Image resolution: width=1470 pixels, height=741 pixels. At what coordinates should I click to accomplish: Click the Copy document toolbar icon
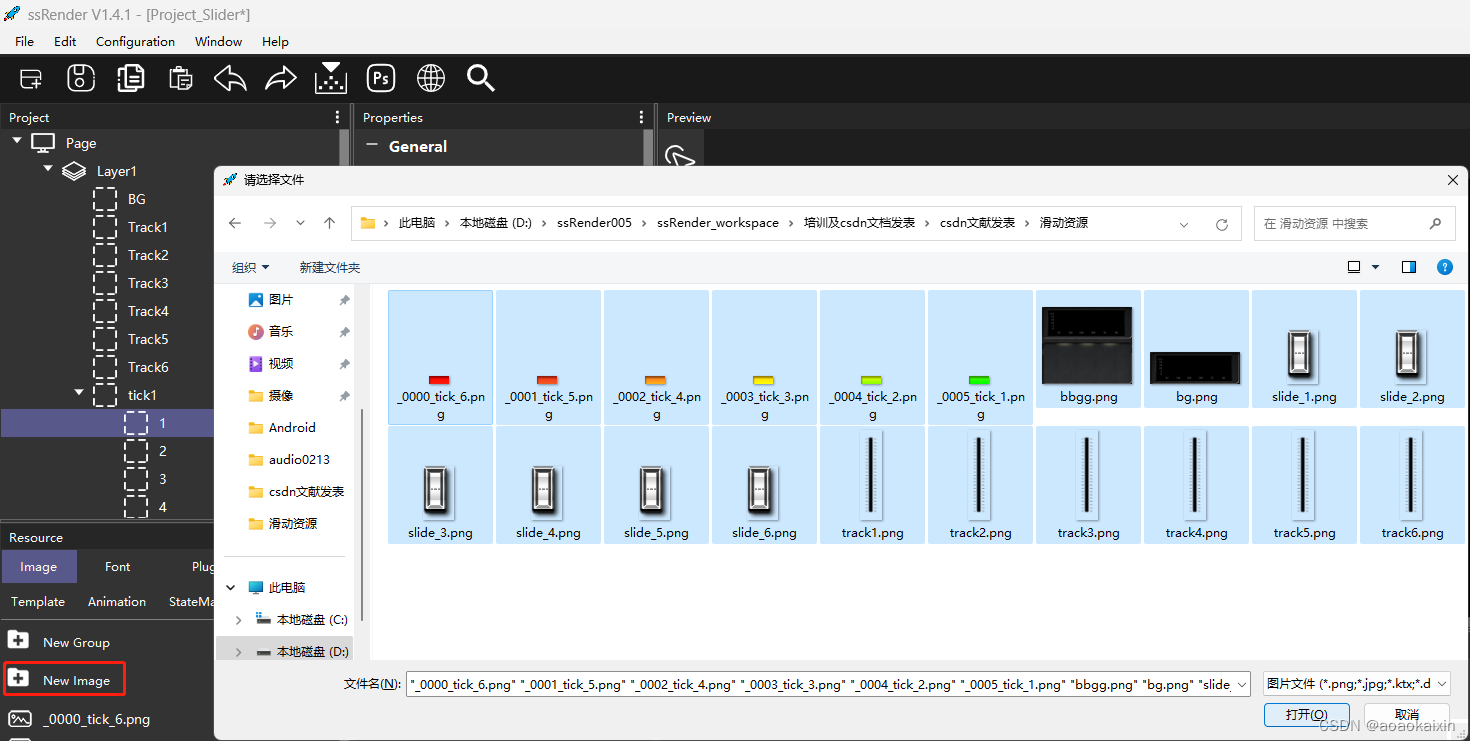130,78
